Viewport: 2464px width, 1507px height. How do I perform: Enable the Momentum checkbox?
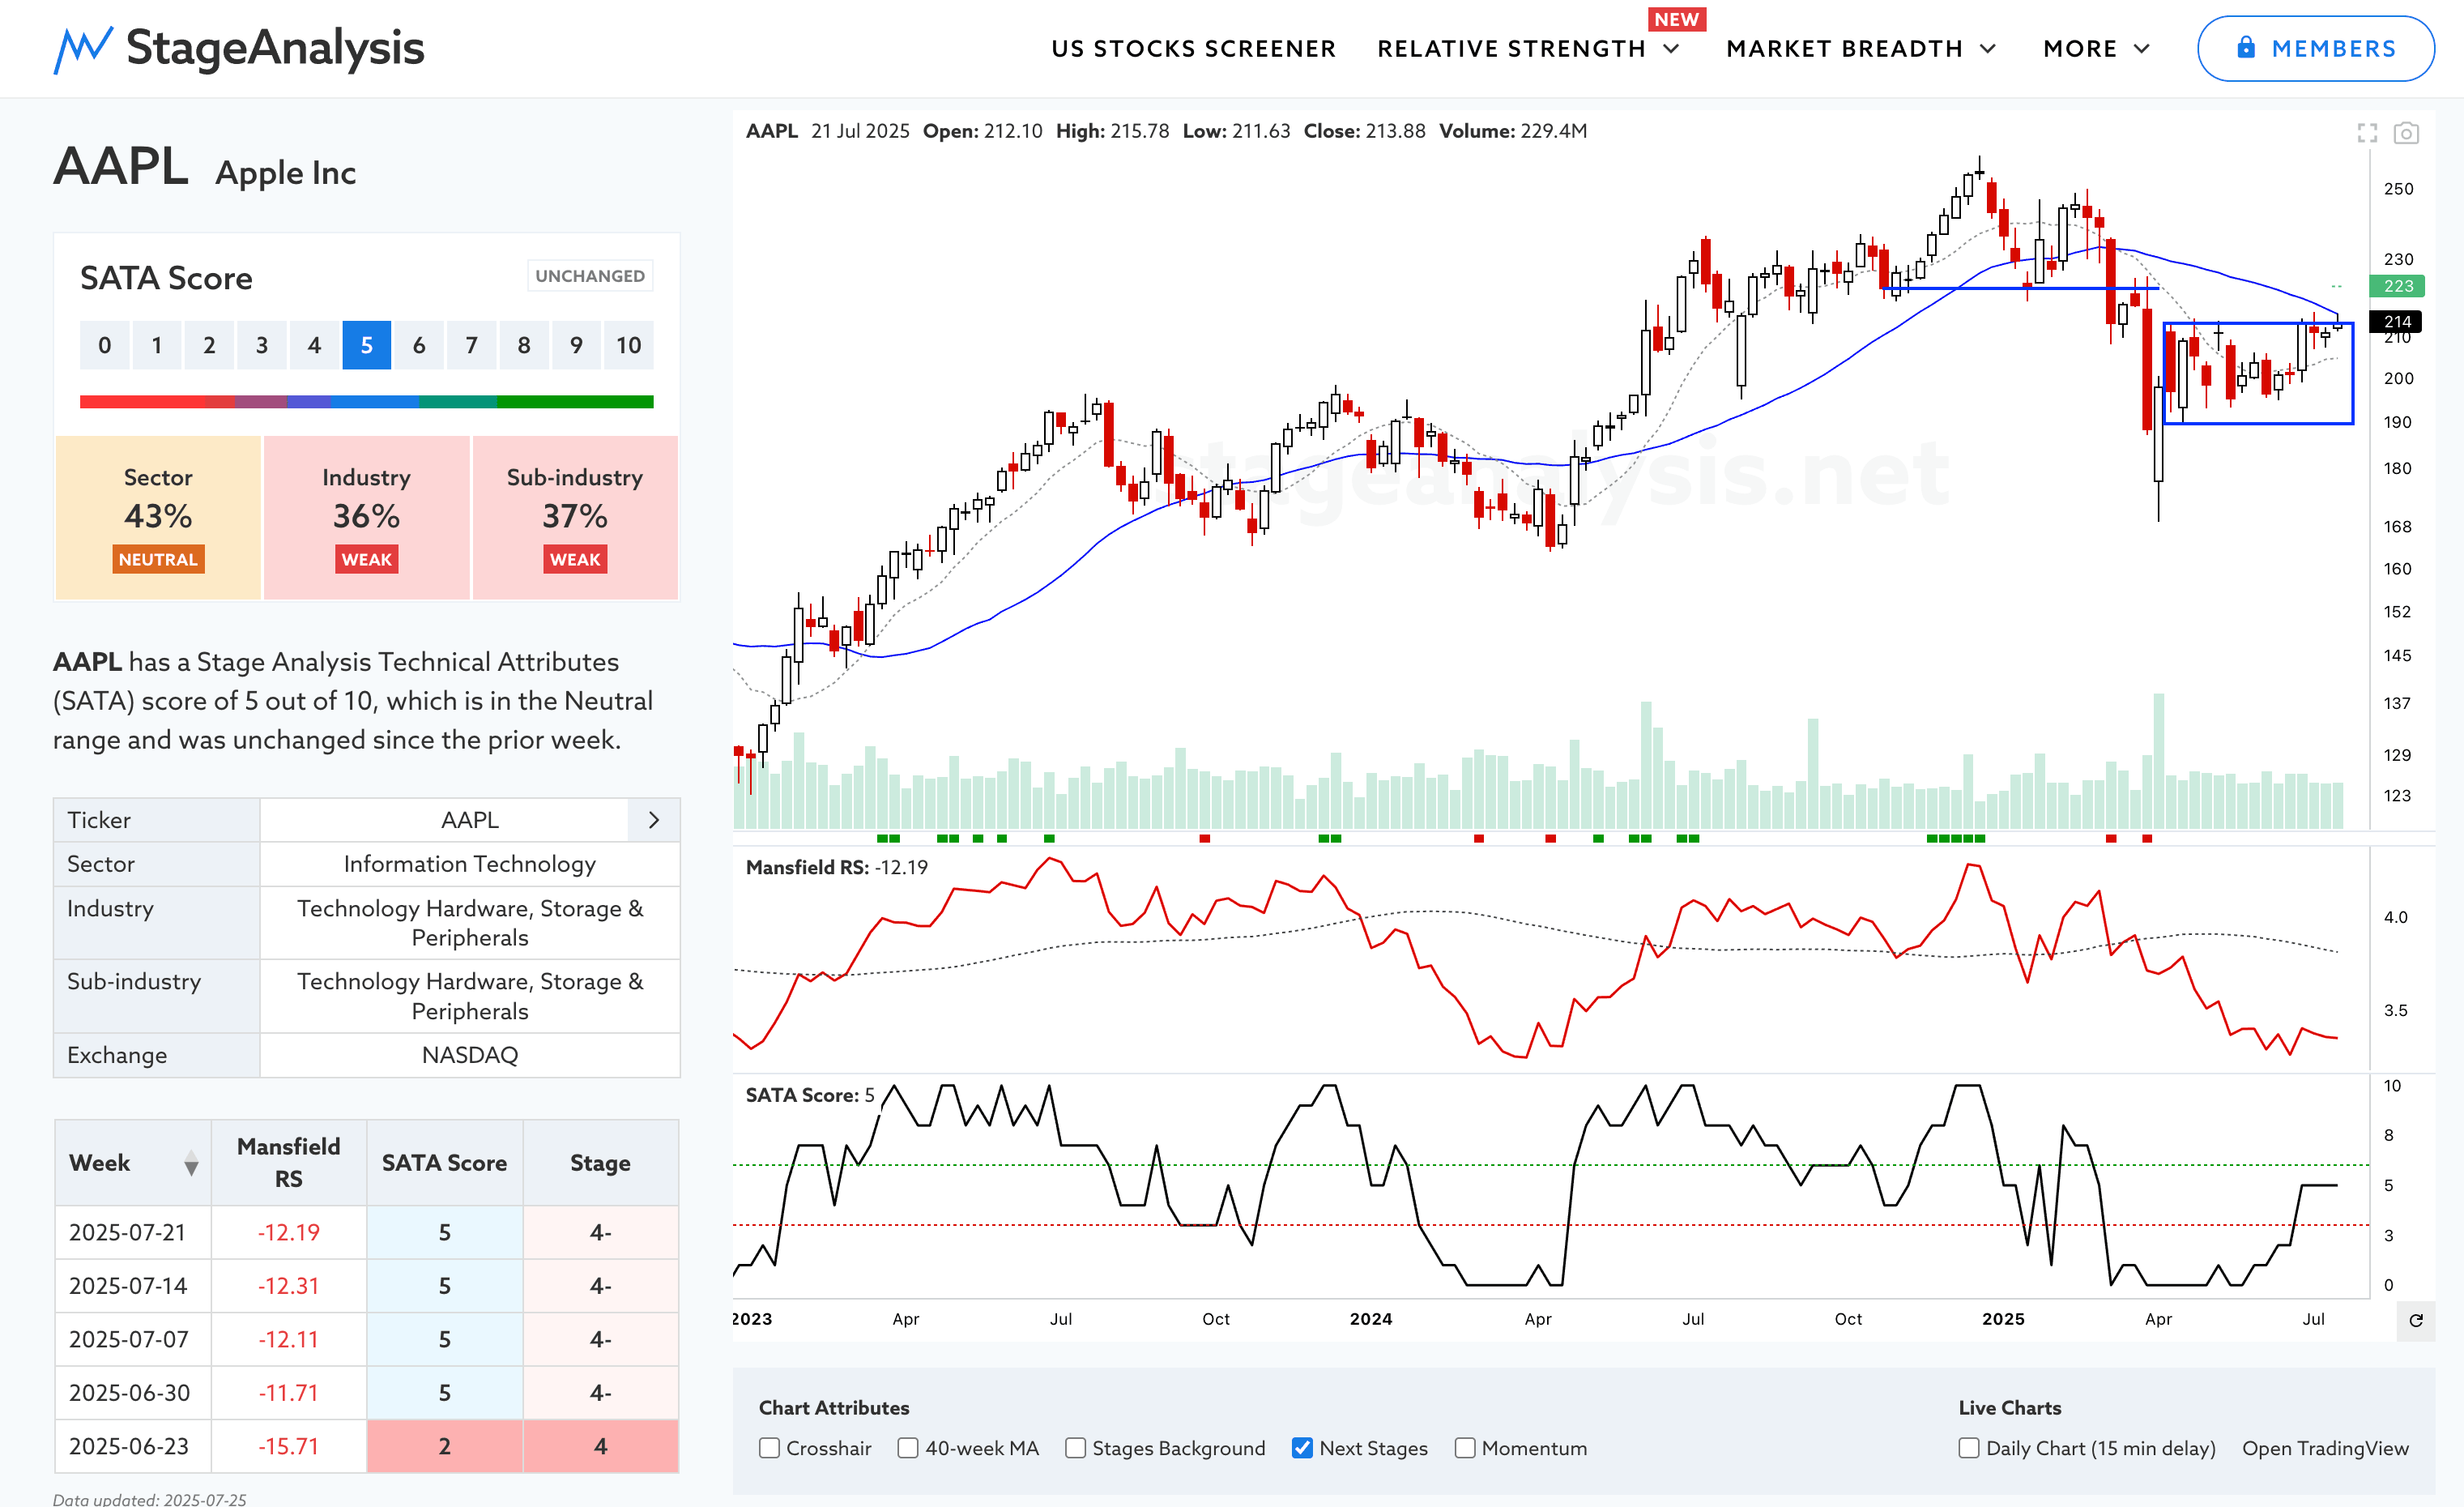click(x=1465, y=1448)
